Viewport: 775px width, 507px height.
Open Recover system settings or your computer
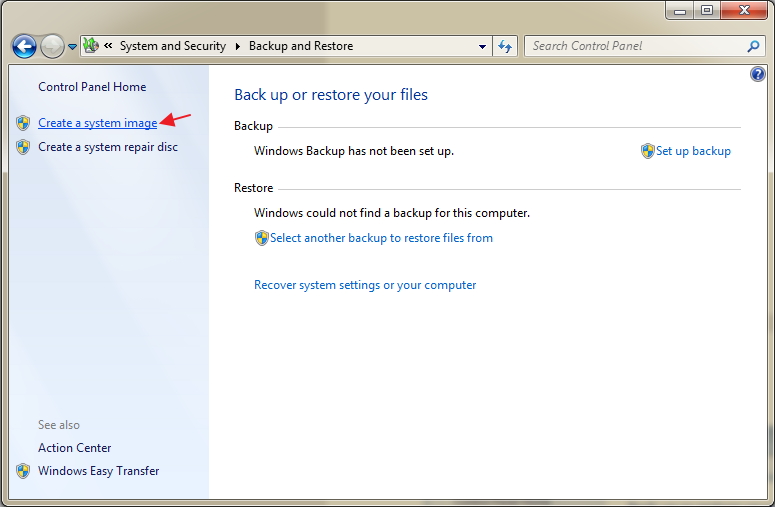(x=365, y=285)
